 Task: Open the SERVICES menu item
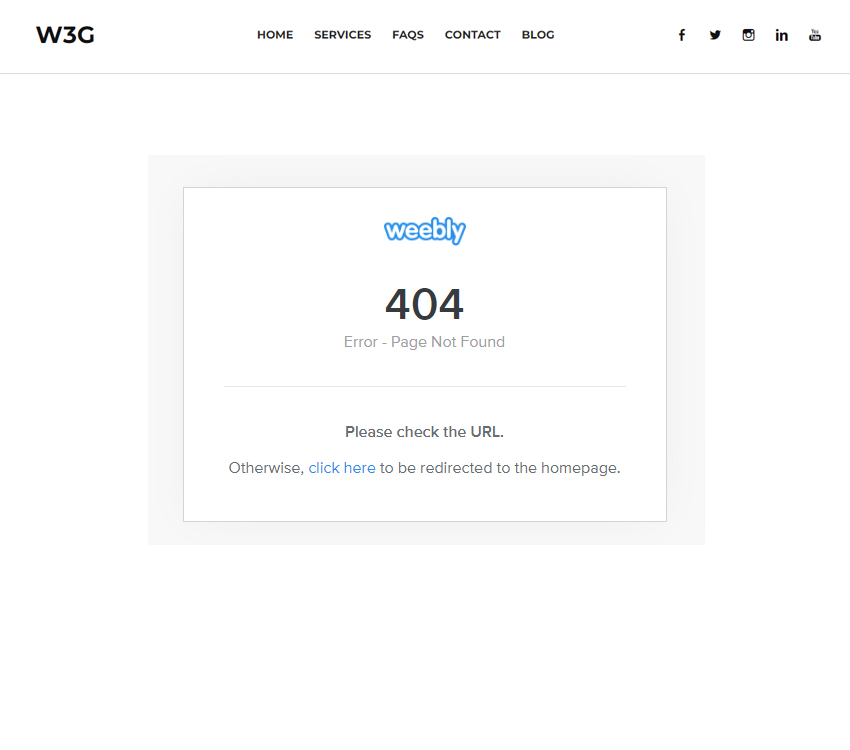click(x=343, y=35)
